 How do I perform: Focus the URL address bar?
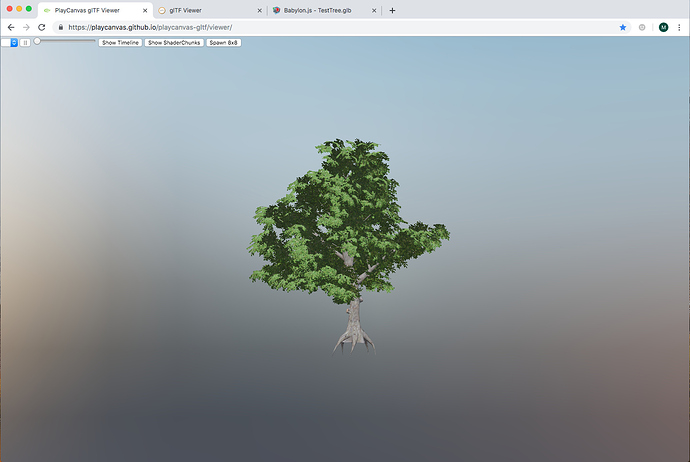(339, 27)
